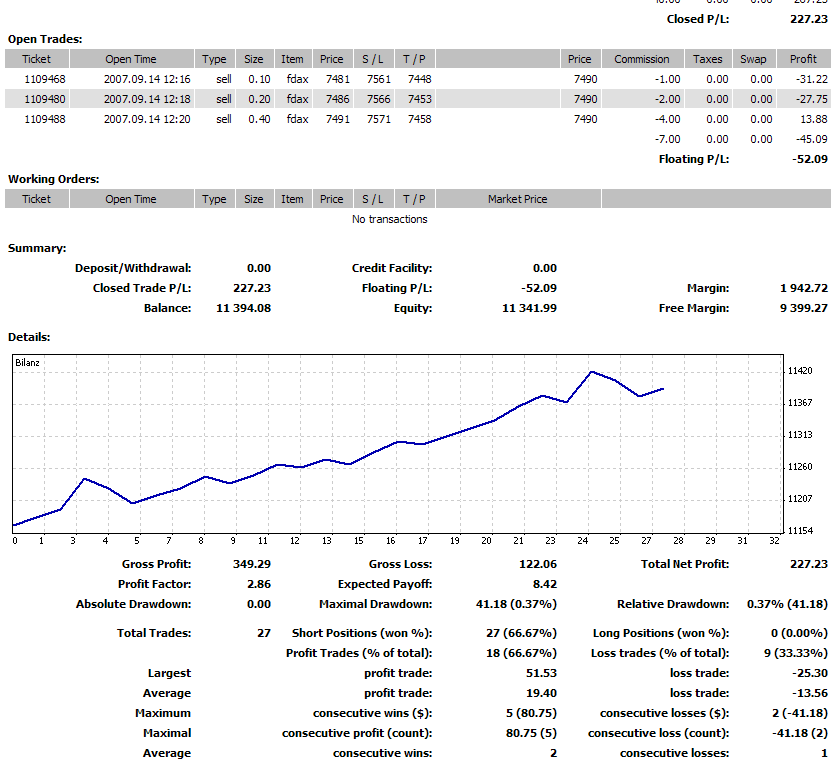Viewport: 838px width, 764px height.
Task: Click the Profit column header
Action: pyautogui.click(x=803, y=59)
